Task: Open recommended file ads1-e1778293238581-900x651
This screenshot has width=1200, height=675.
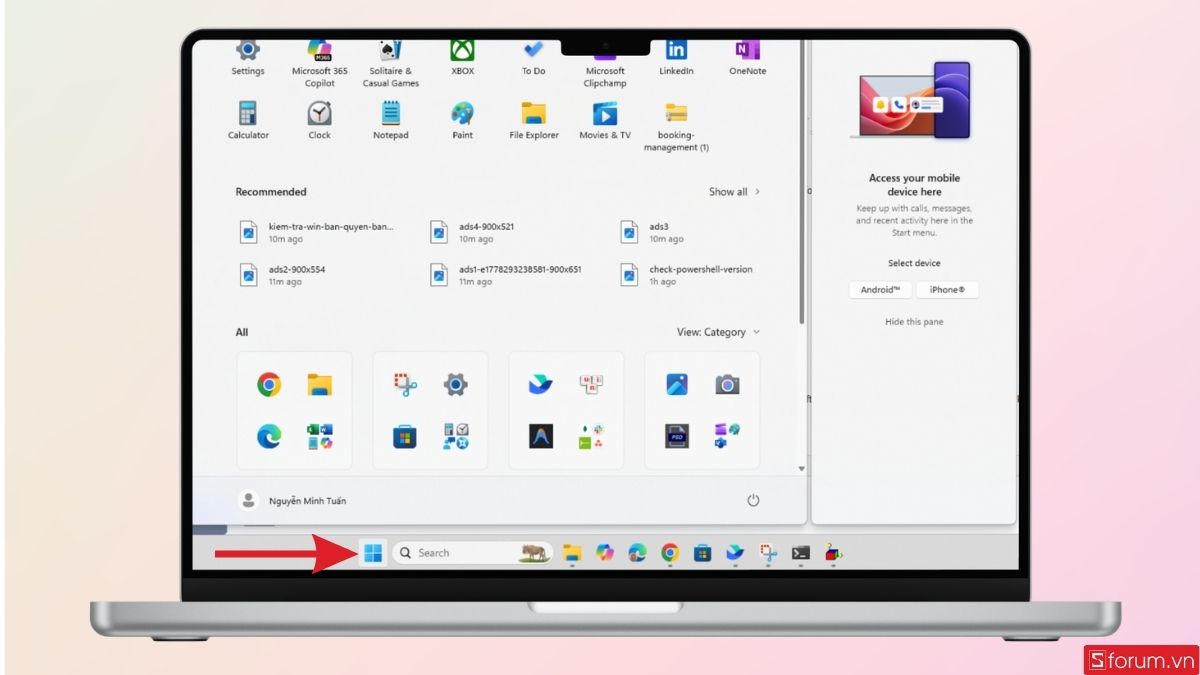Action: [506, 275]
